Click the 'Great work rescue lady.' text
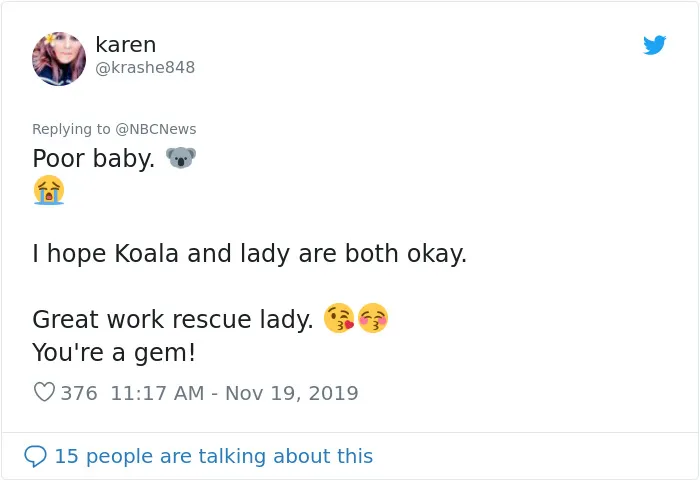Image resolution: width=700 pixels, height=481 pixels. pos(173,319)
